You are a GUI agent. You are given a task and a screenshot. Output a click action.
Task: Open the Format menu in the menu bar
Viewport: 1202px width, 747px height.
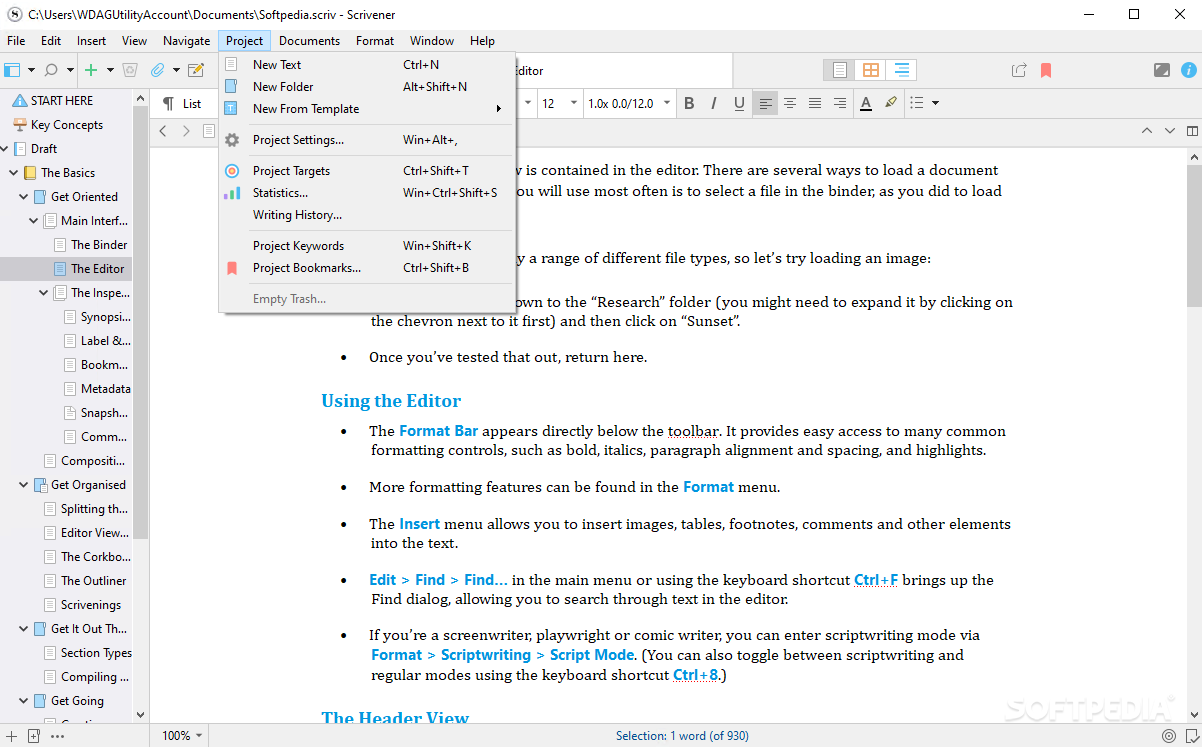tap(375, 41)
